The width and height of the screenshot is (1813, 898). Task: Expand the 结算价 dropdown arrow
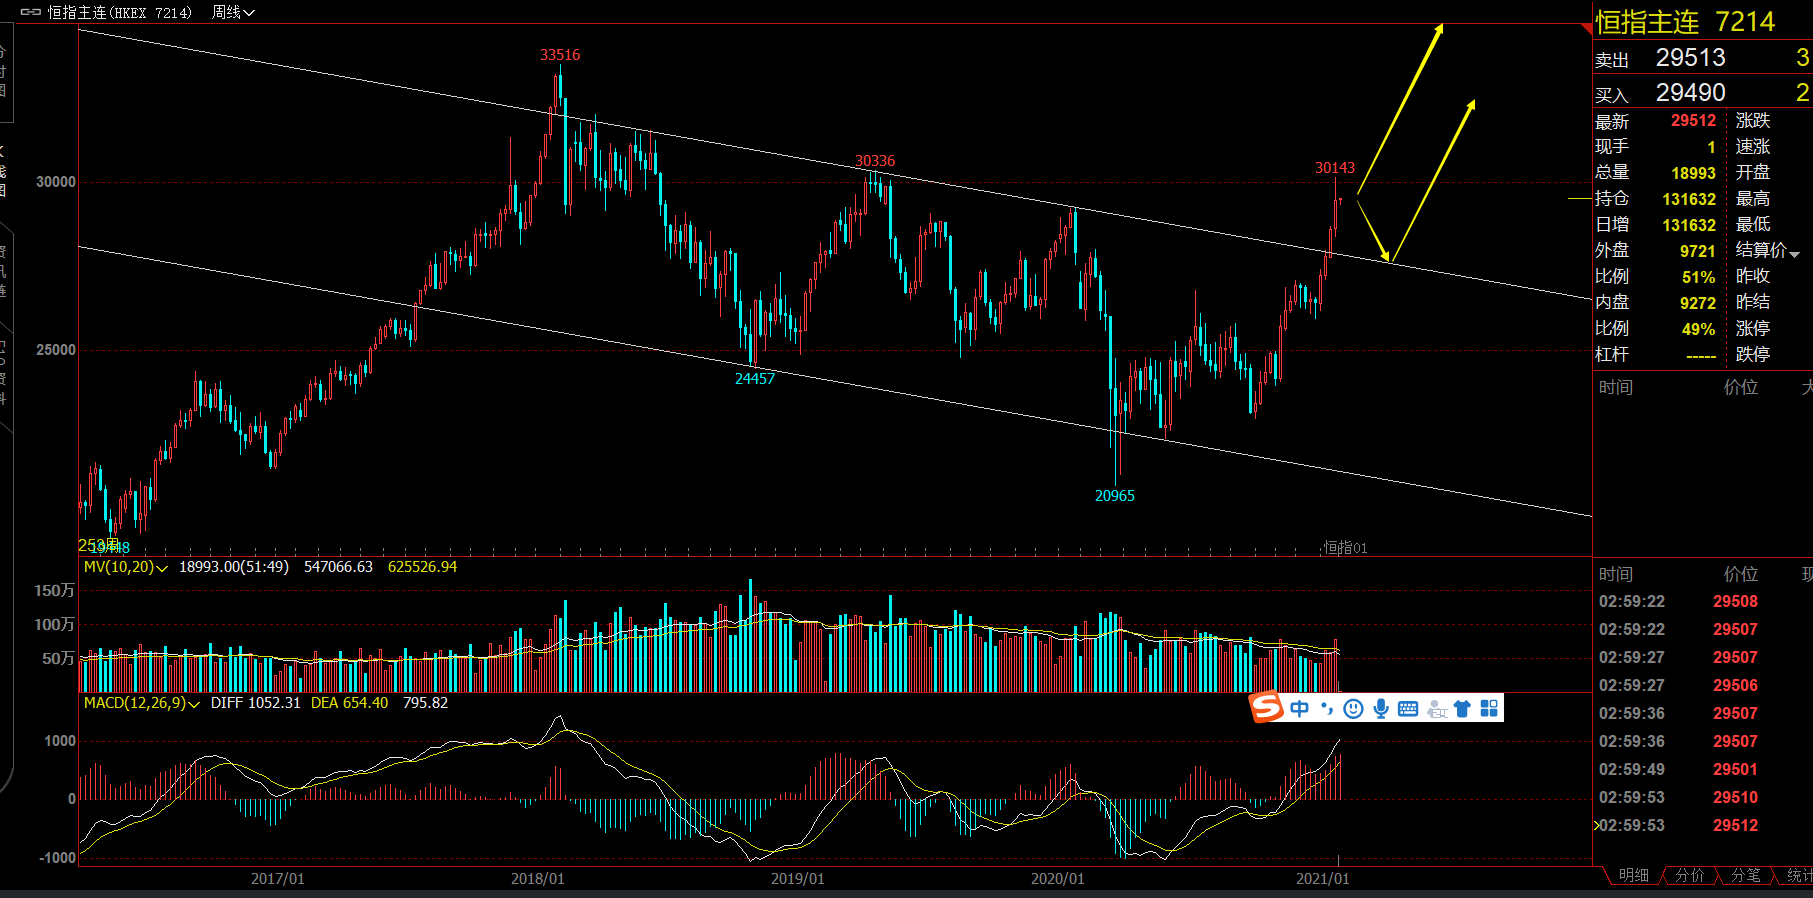(x=1794, y=254)
